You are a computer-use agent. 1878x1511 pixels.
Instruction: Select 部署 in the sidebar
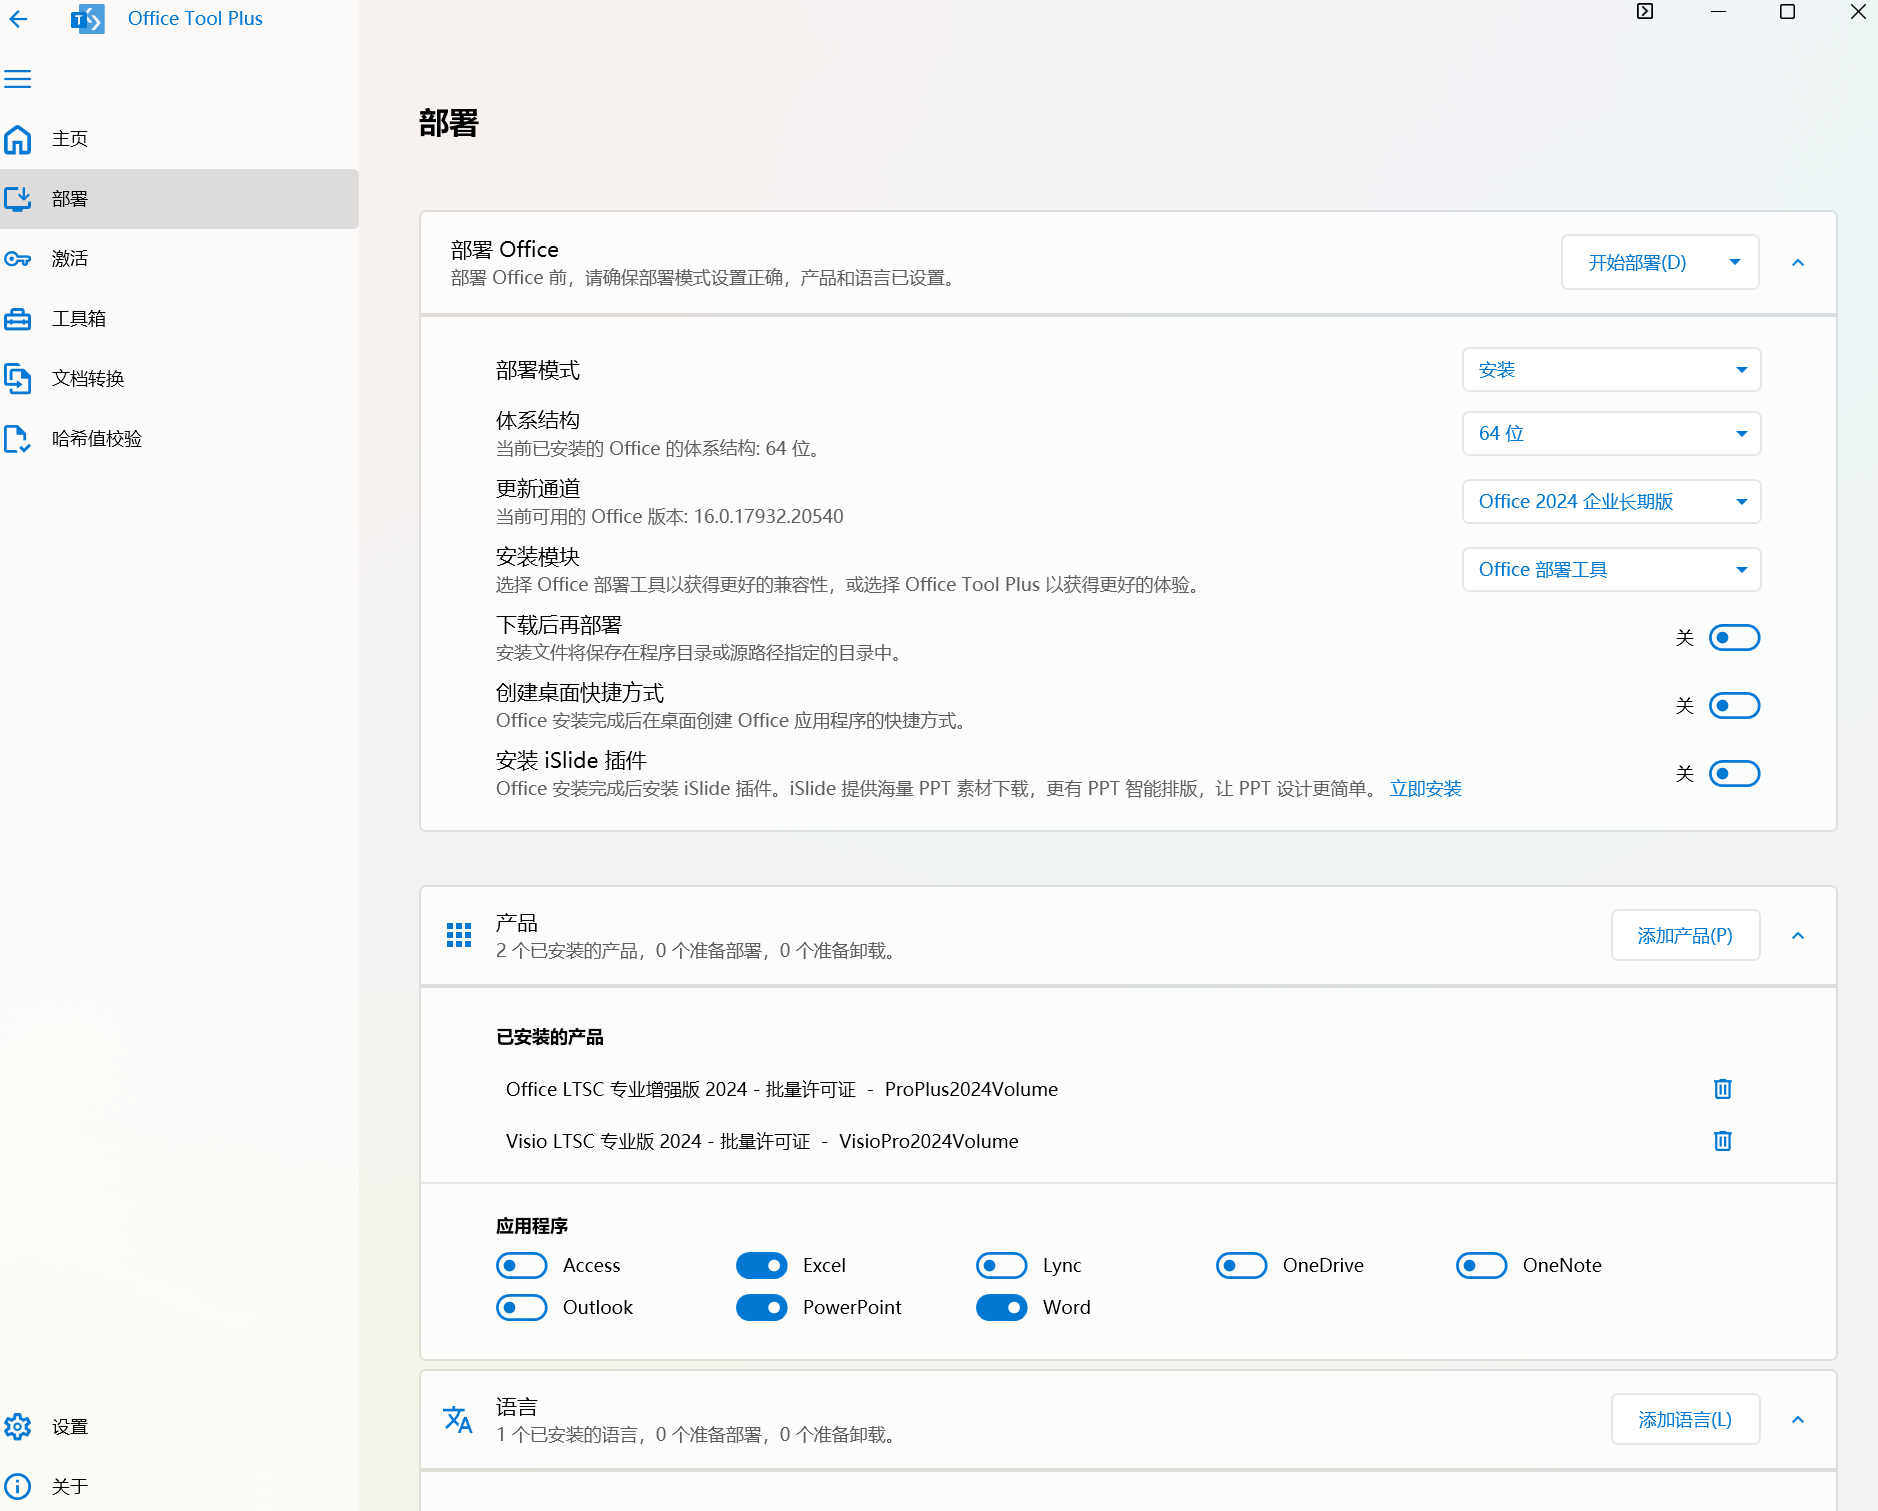179,199
